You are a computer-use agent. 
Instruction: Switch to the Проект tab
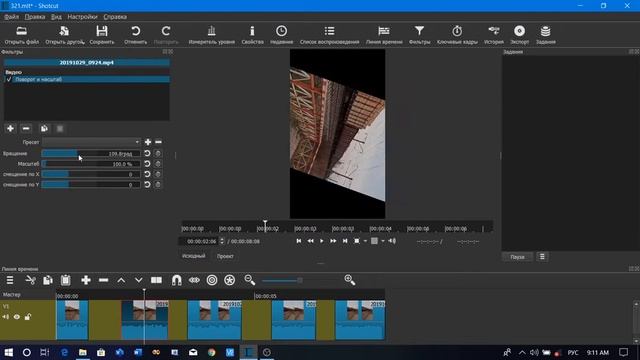click(x=225, y=256)
